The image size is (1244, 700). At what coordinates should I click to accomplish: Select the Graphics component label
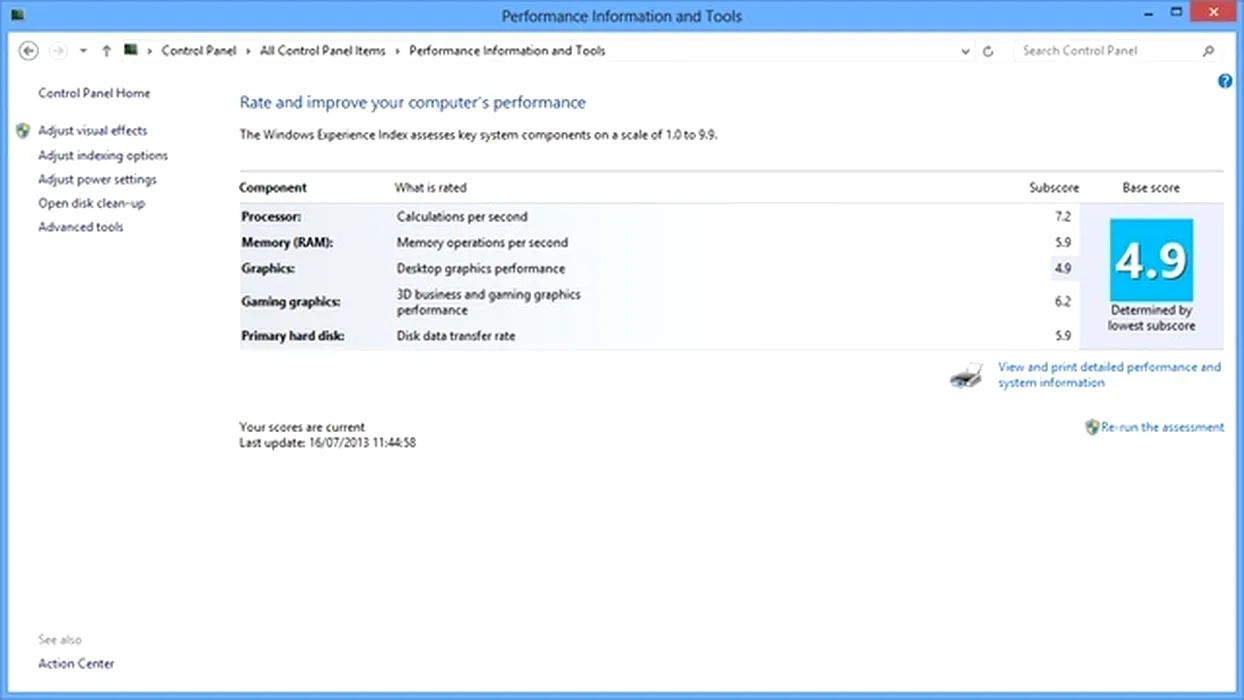pyautogui.click(x=268, y=268)
